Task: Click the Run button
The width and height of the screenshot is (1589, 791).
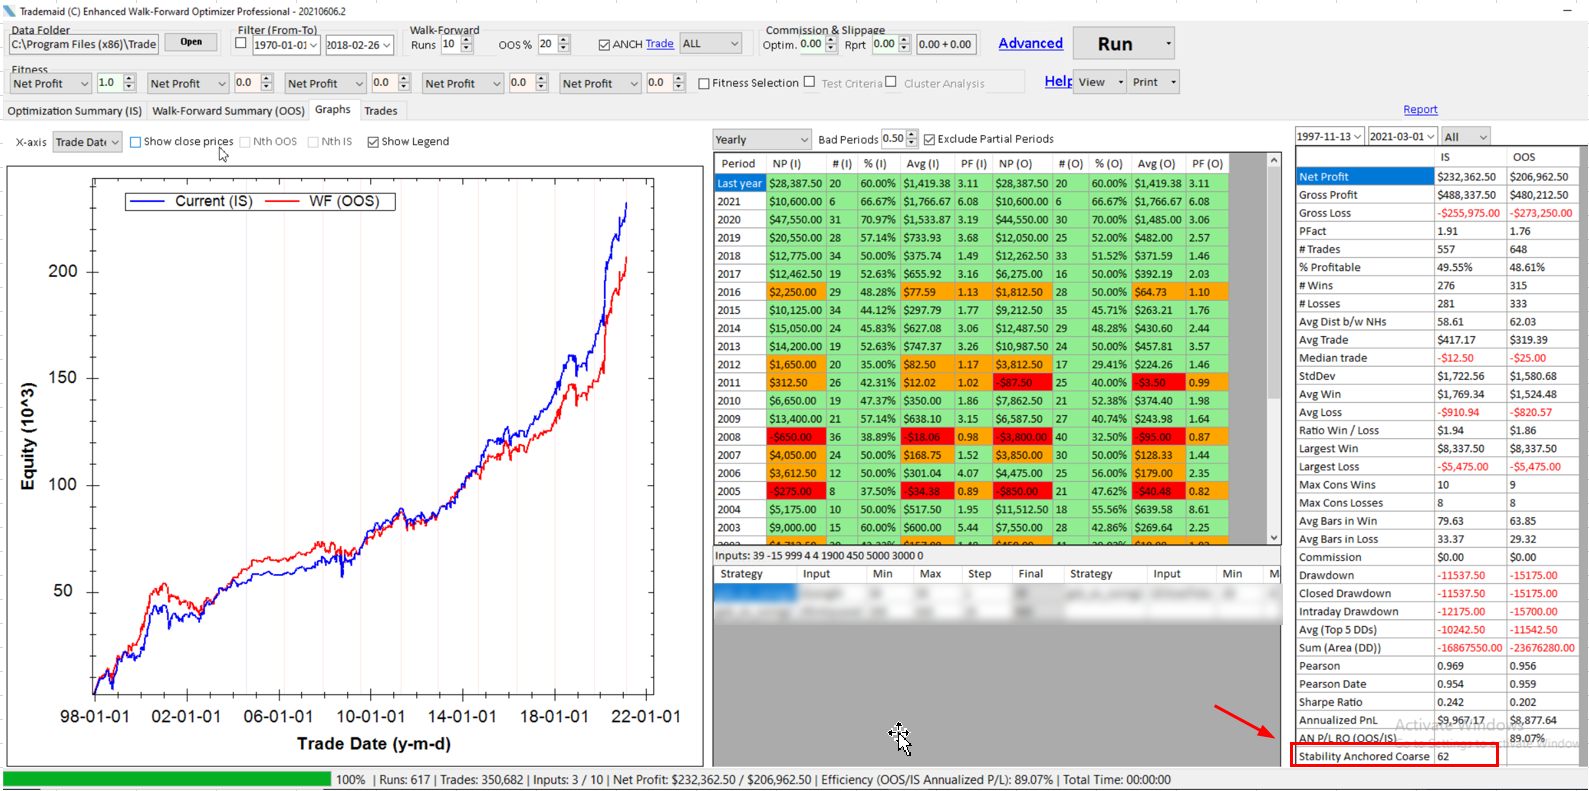Action: [1114, 44]
